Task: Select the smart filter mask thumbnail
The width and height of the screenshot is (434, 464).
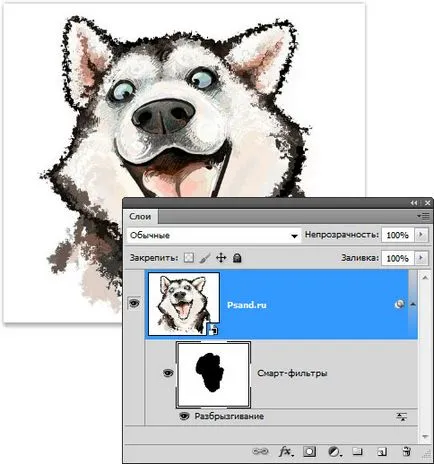Action: pyautogui.click(x=213, y=374)
